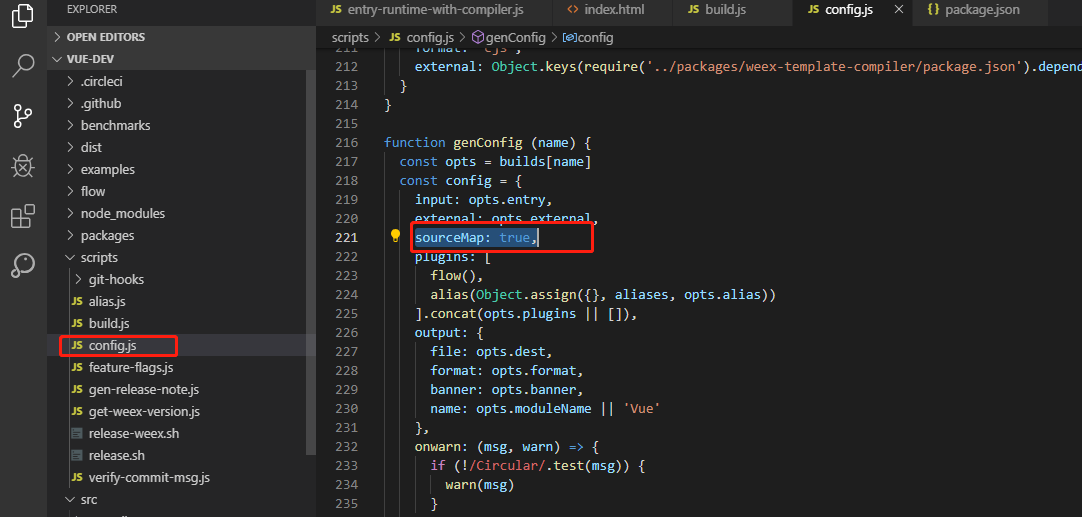The height and width of the screenshot is (517, 1082).
Task: Click the EXPLORER panel title
Action: tap(92, 10)
